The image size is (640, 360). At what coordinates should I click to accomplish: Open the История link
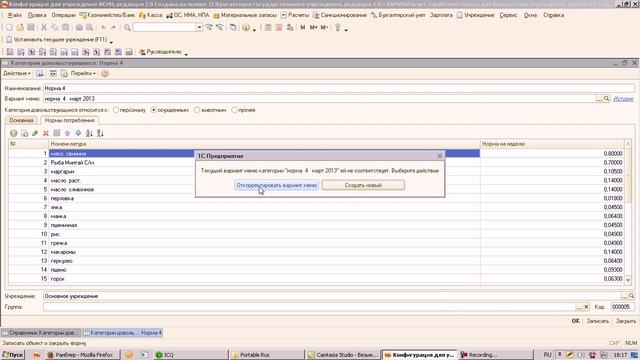[623, 99]
